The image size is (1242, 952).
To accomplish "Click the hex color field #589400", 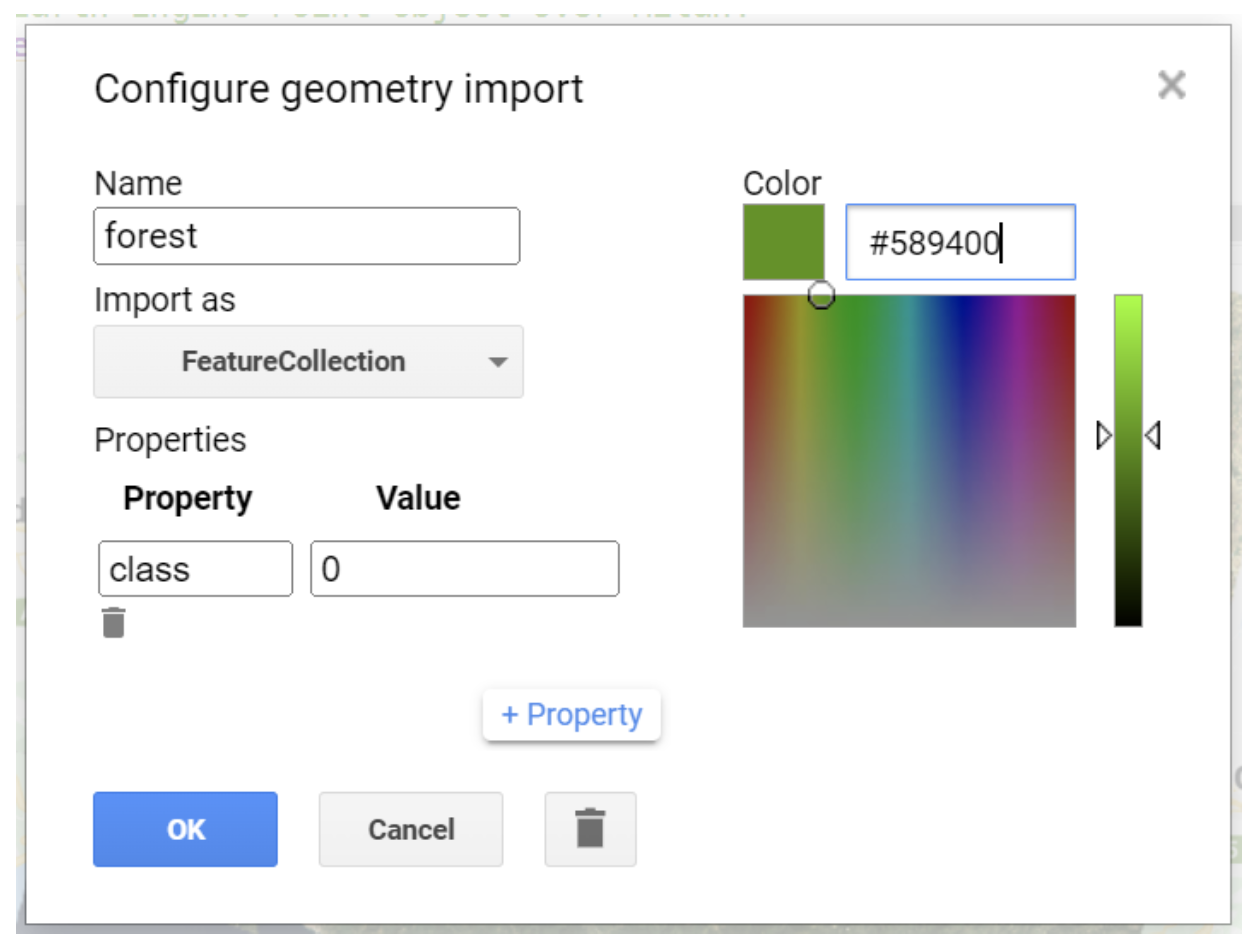I will [960, 243].
